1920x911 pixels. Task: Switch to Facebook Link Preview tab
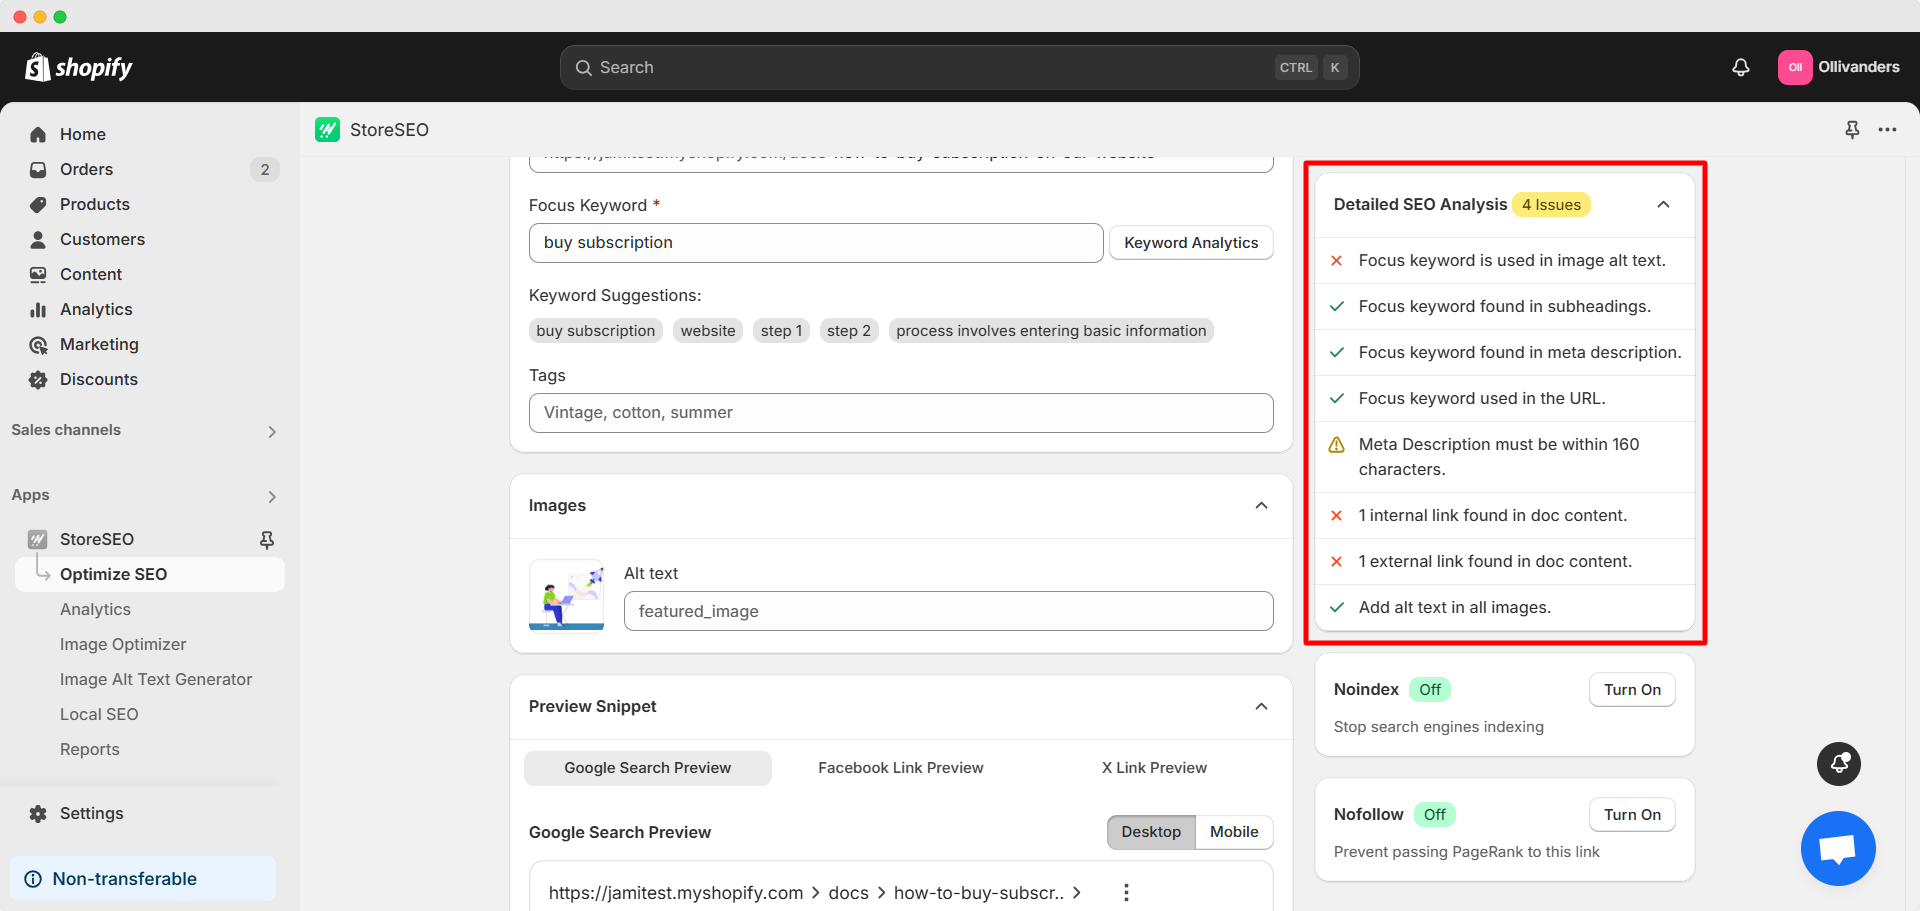899,767
